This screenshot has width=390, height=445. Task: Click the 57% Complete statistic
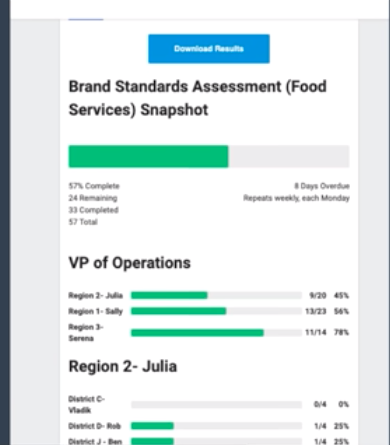point(94,186)
